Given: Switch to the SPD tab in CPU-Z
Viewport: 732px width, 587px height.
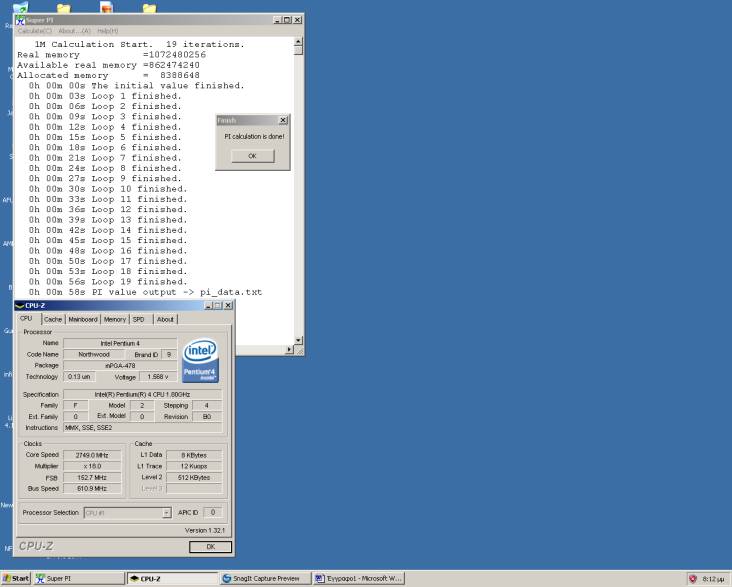Looking at the screenshot, I should click(x=139, y=319).
